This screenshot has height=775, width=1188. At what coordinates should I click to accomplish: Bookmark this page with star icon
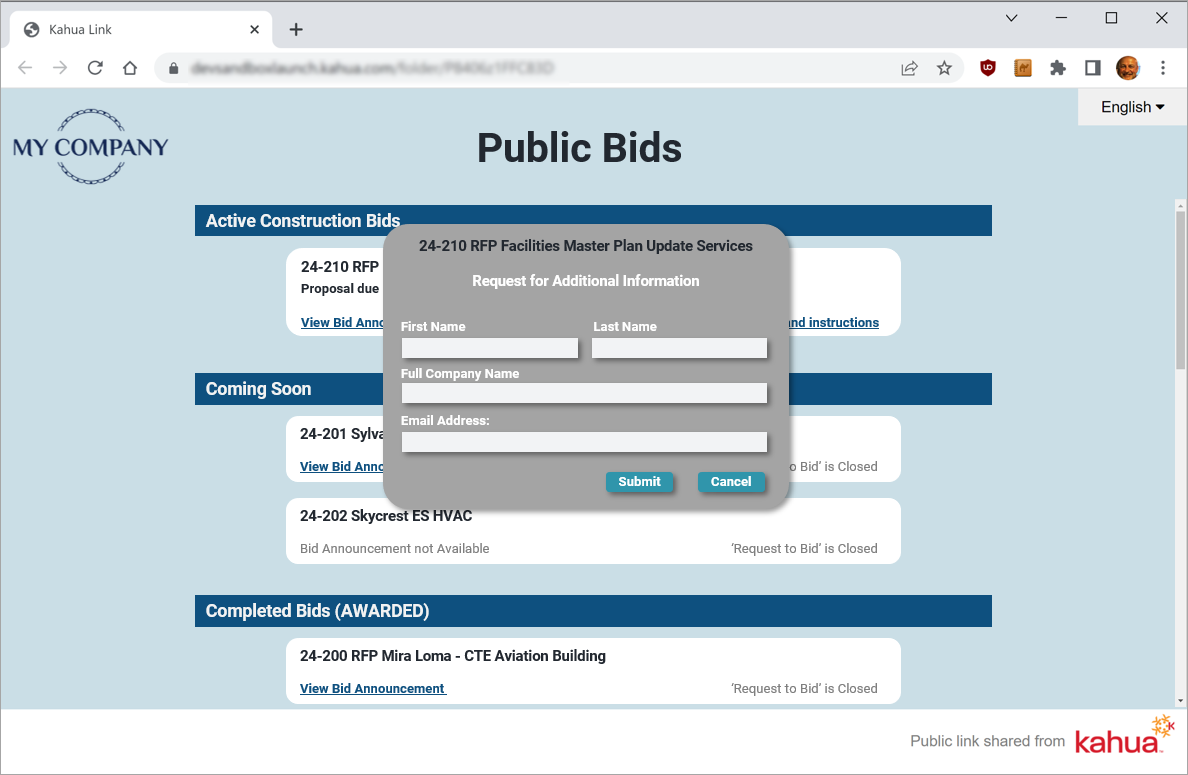(944, 68)
